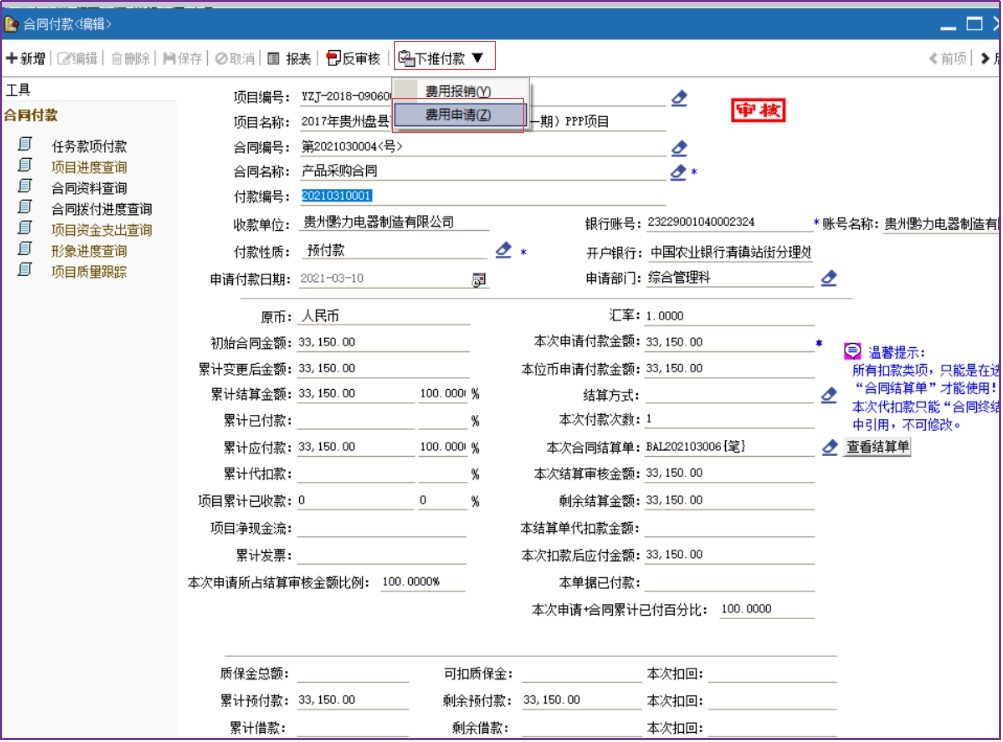Open 项目进度查询 in the left panel
Image resolution: width=1003 pixels, height=742 pixels.
coord(89,167)
